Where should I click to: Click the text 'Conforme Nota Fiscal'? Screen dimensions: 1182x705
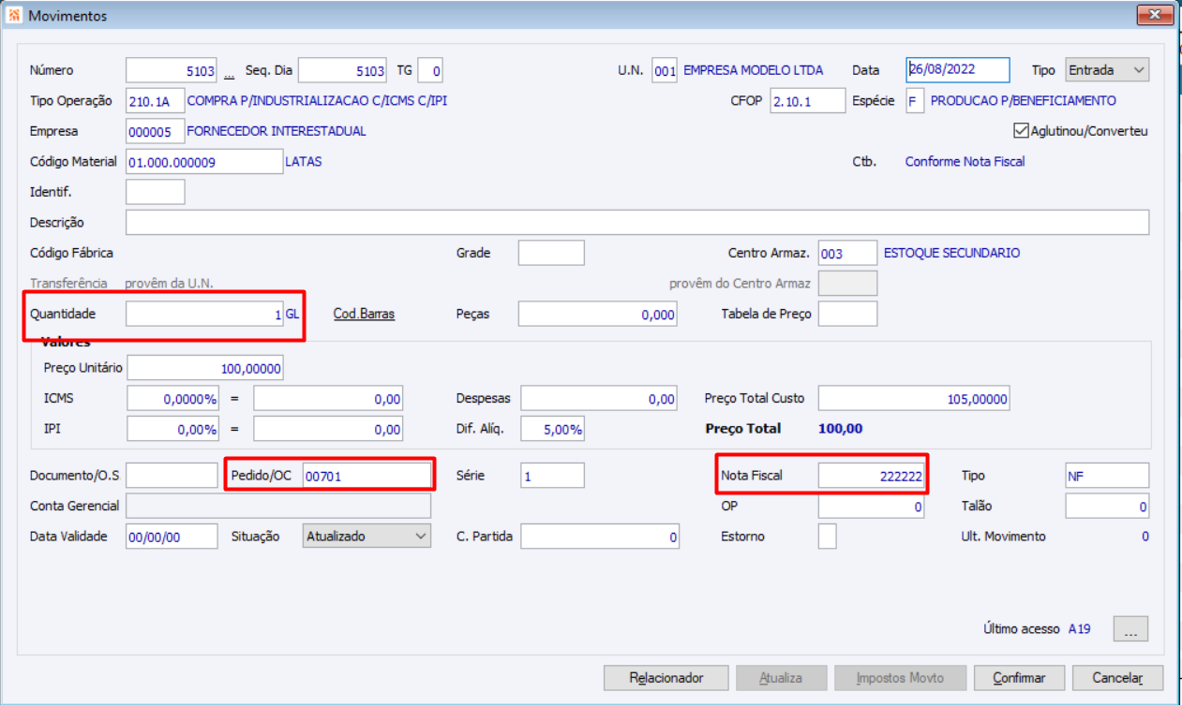click(965, 161)
